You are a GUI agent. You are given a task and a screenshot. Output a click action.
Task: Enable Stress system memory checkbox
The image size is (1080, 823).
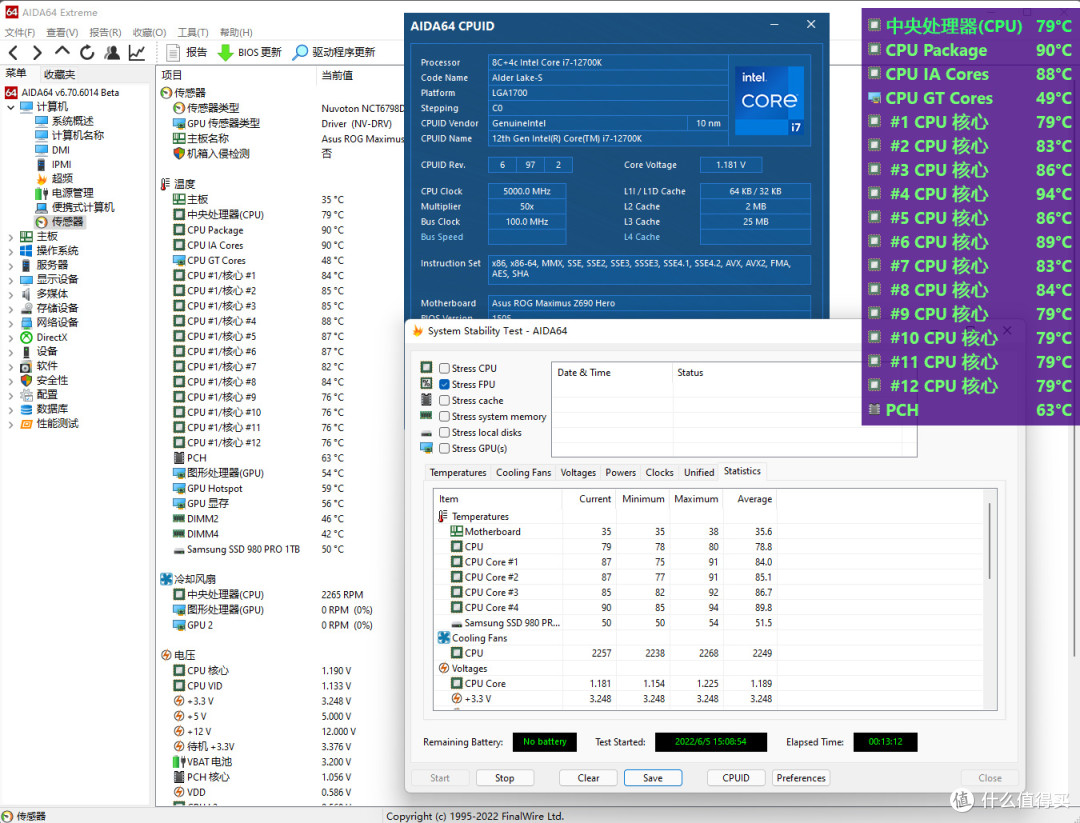click(445, 417)
